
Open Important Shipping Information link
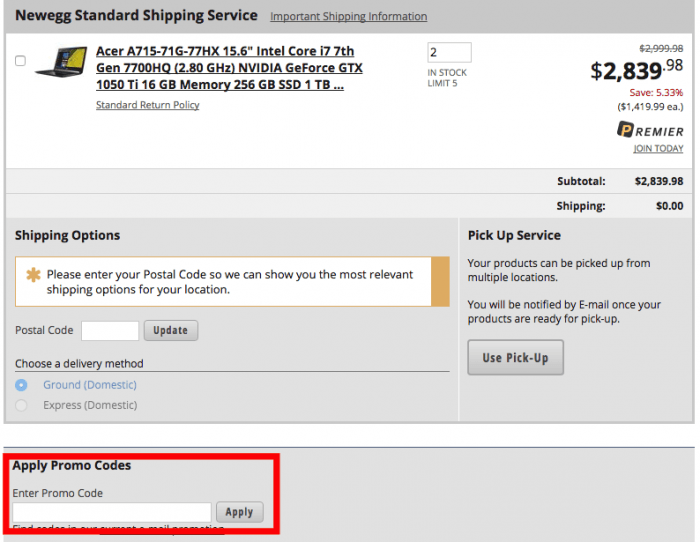[x=348, y=17]
